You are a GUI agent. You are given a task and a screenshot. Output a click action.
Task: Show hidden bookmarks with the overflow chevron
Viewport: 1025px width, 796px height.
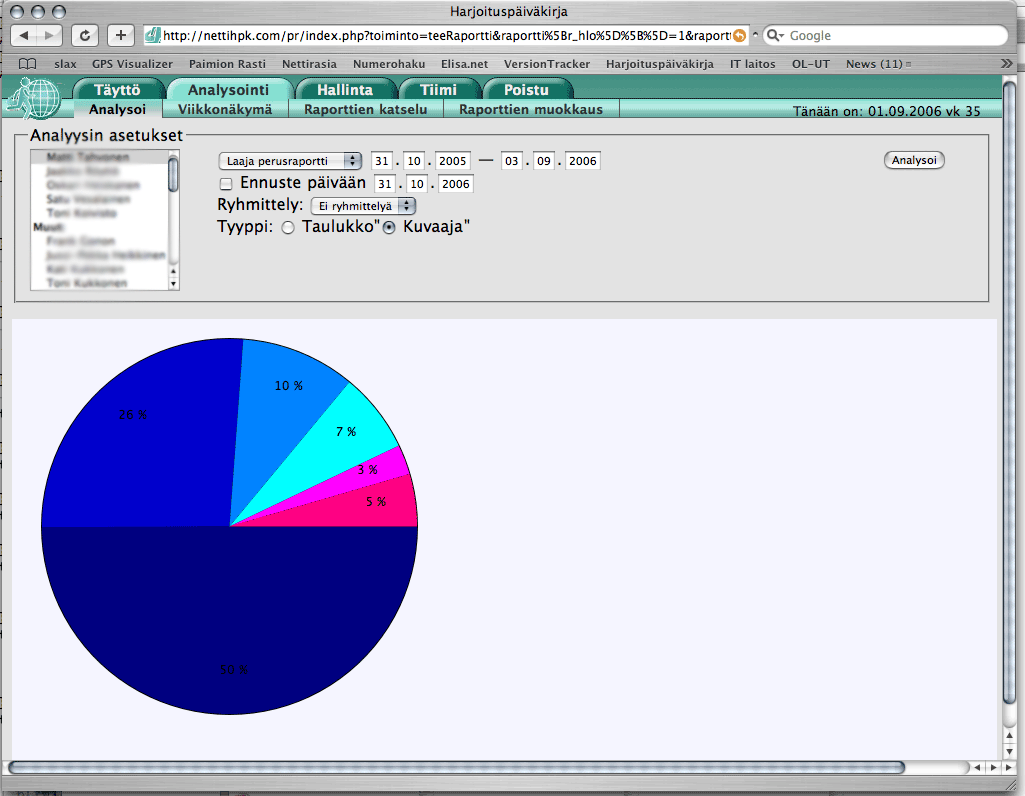coord(1007,63)
